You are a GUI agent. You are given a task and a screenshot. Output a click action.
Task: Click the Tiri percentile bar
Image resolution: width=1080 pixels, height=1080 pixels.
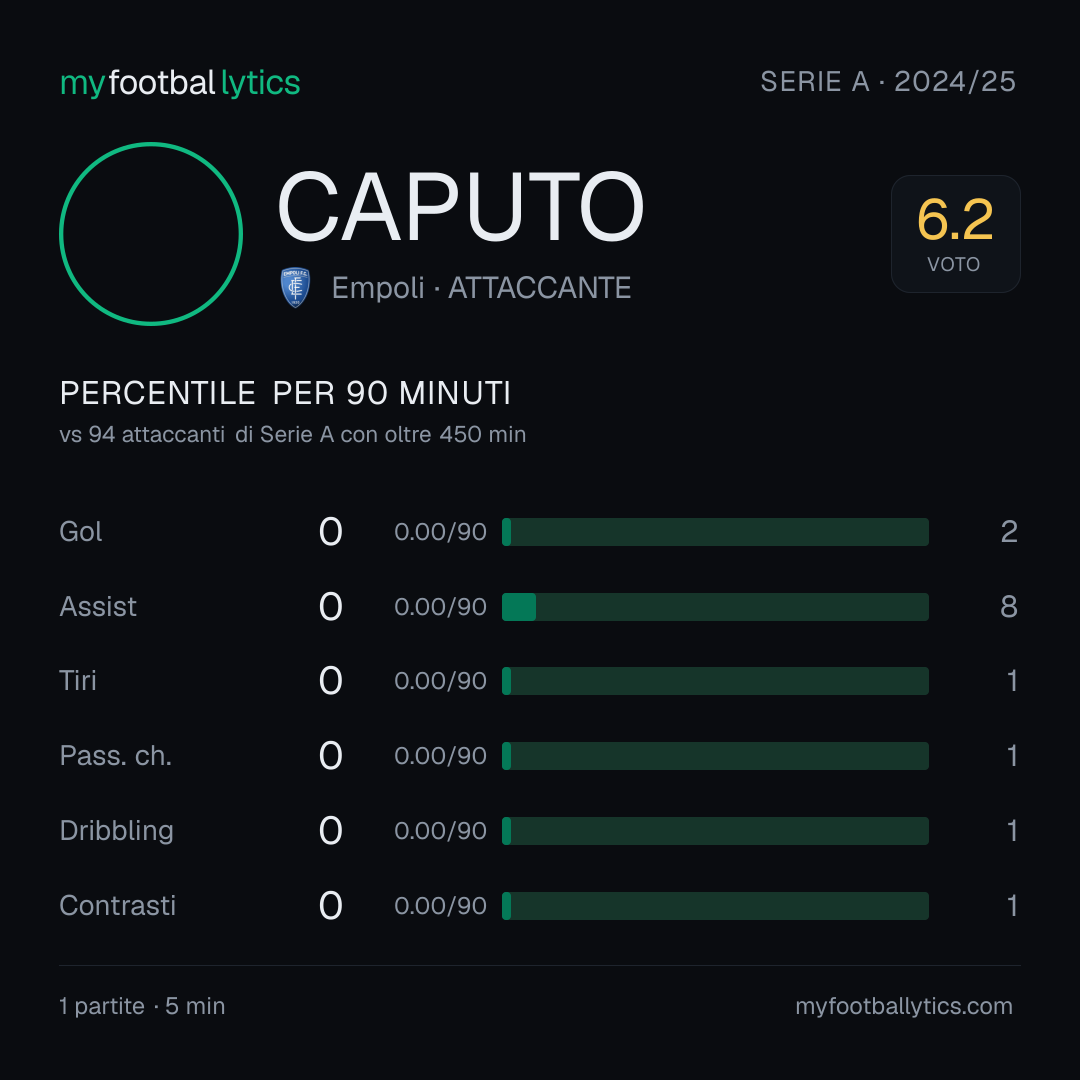pyautogui.click(x=715, y=681)
